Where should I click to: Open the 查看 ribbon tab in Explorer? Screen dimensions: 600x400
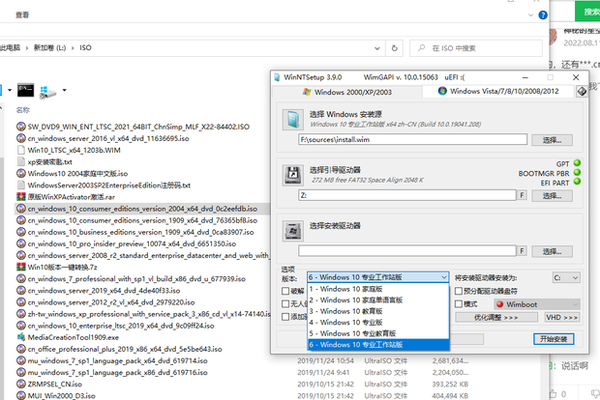pyautogui.click(x=22, y=15)
